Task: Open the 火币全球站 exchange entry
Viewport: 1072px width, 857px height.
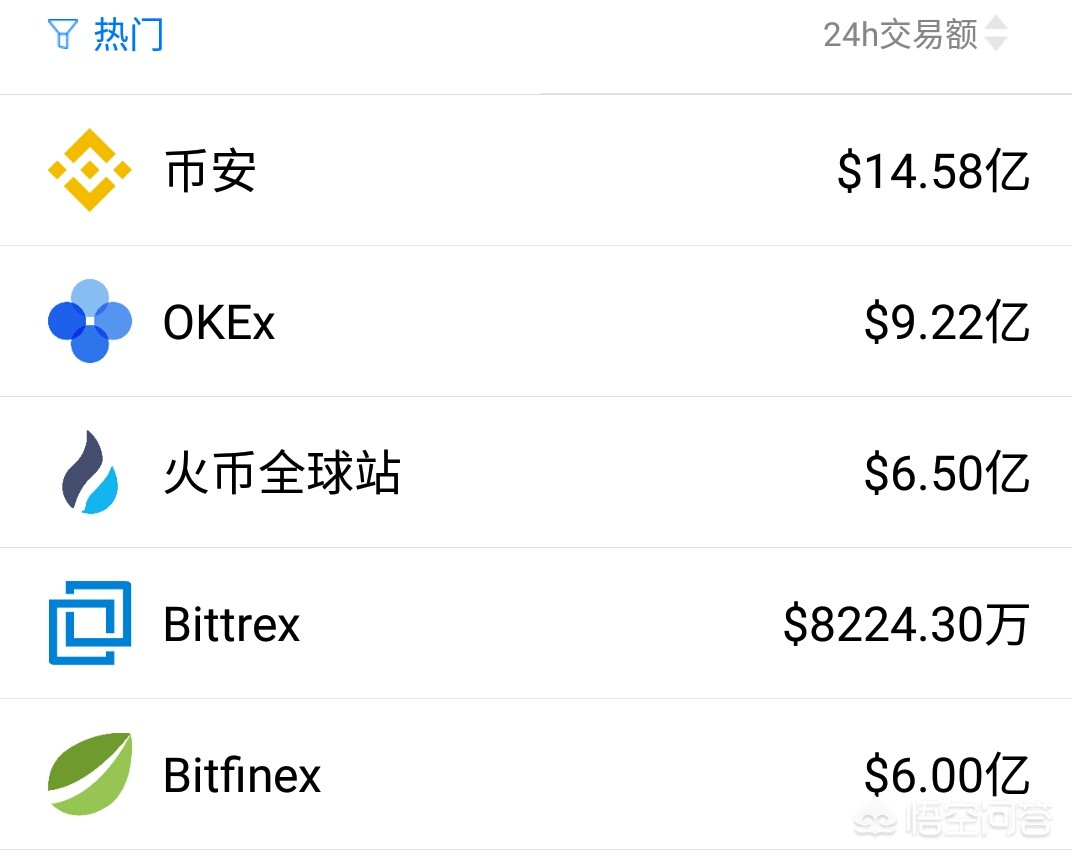Action: coord(282,474)
